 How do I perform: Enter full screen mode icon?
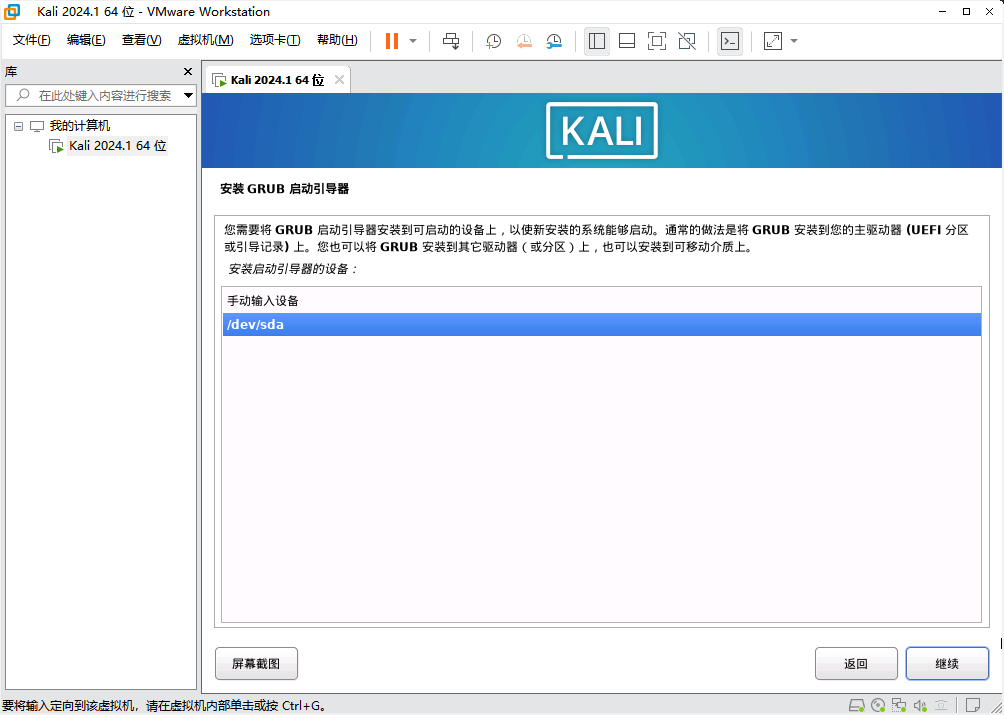[x=657, y=41]
